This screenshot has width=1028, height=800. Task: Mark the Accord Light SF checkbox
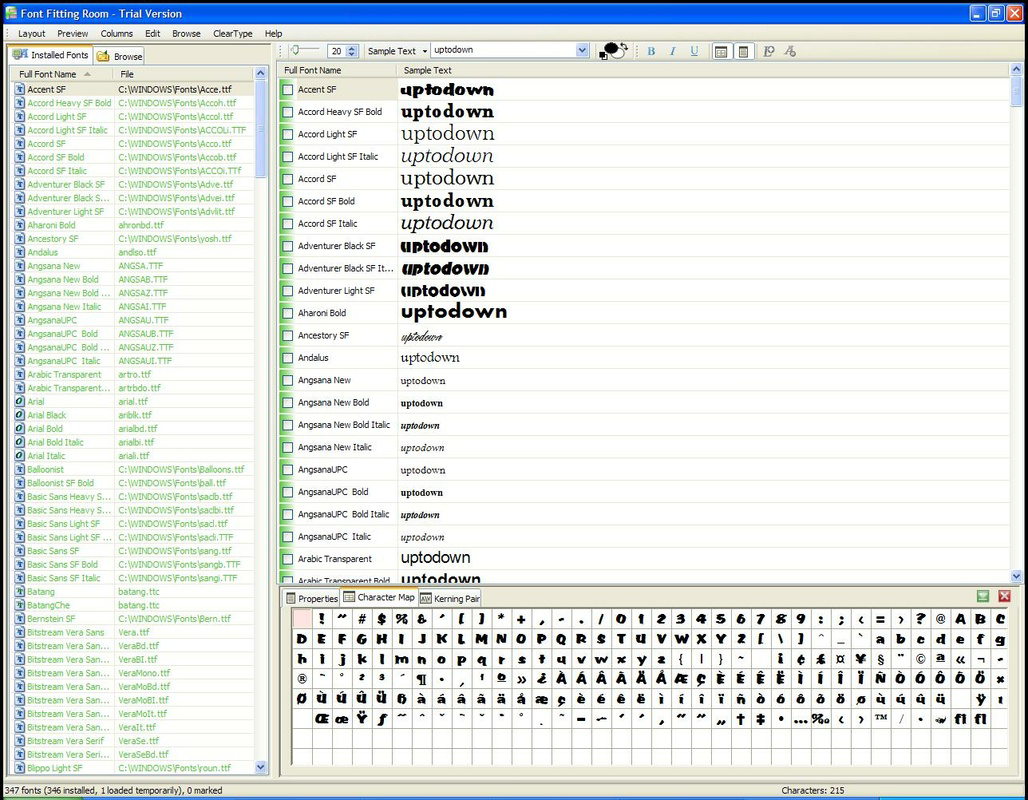pyautogui.click(x=287, y=134)
